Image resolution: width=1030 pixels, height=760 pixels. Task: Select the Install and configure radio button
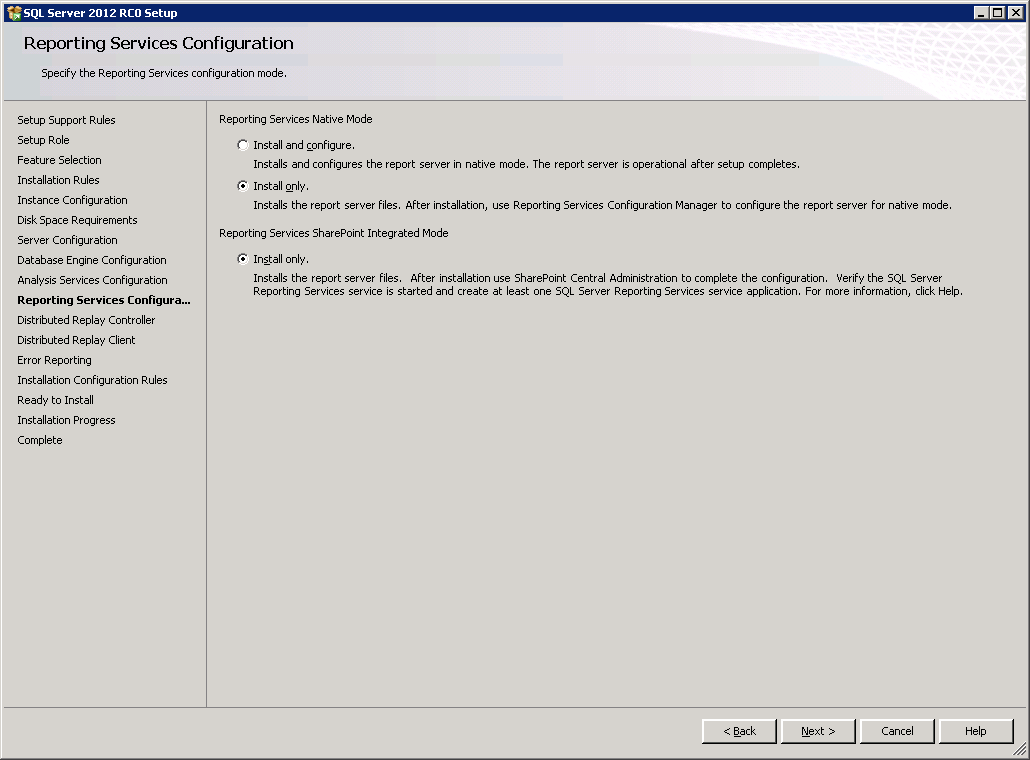tap(243, 145)
